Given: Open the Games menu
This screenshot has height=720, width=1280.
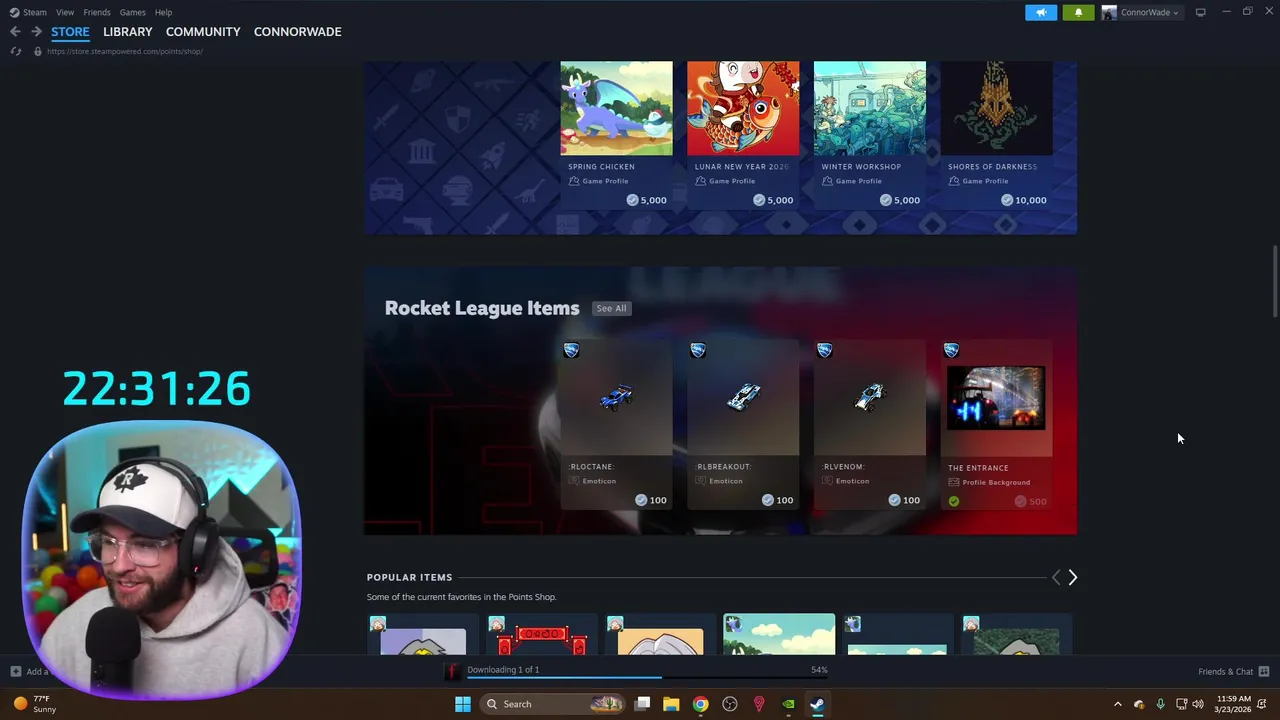Looking at the screenshot, I should [x=133, y=12].
